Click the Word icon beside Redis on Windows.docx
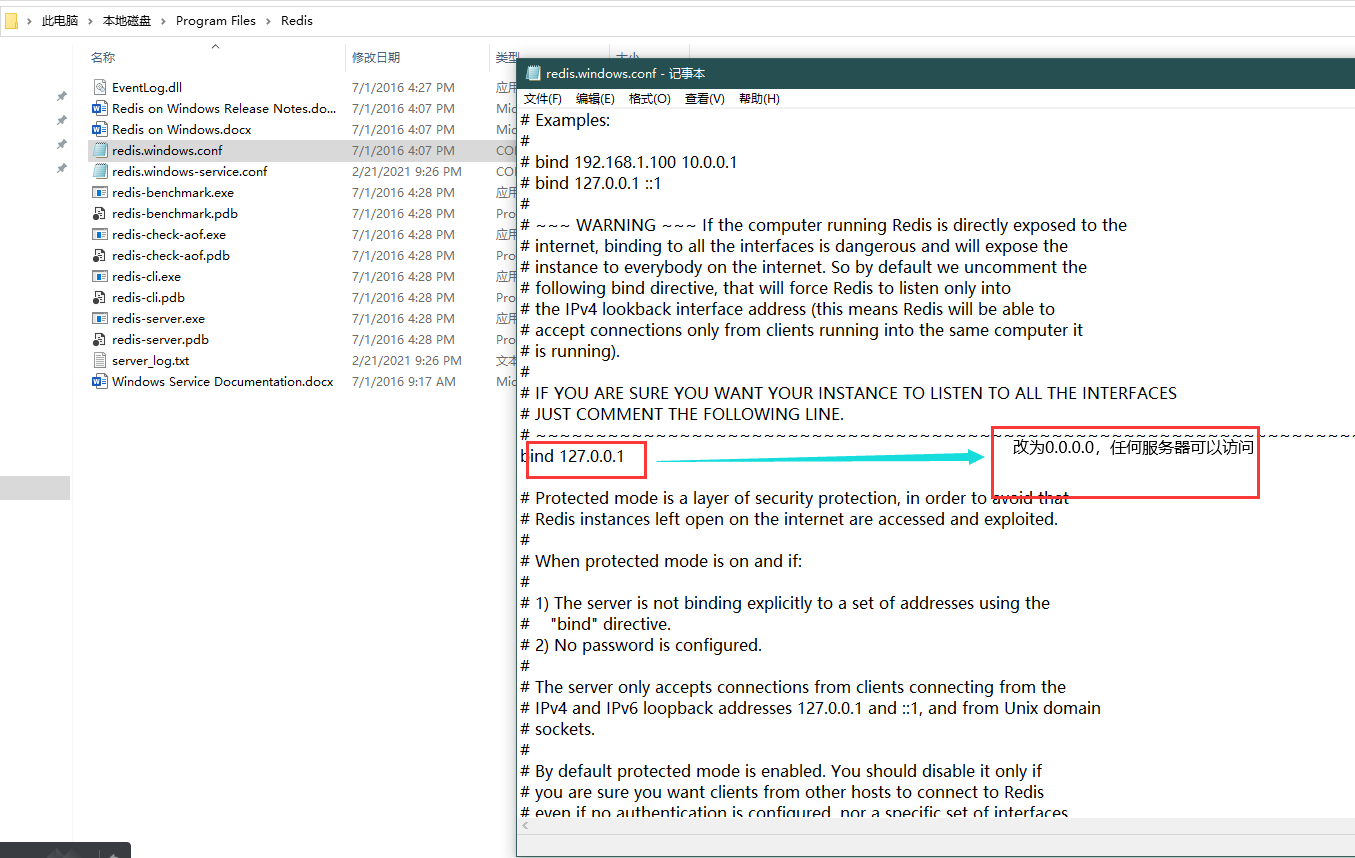The image size is (1355, 858). [x=99, y=129]
